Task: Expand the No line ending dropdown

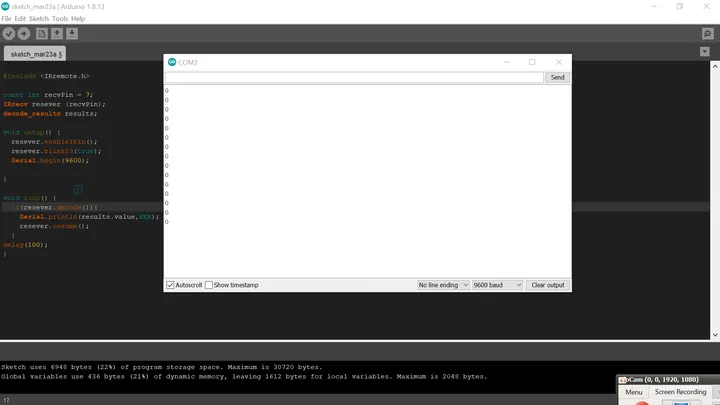Action: click(x=443, y=285)
